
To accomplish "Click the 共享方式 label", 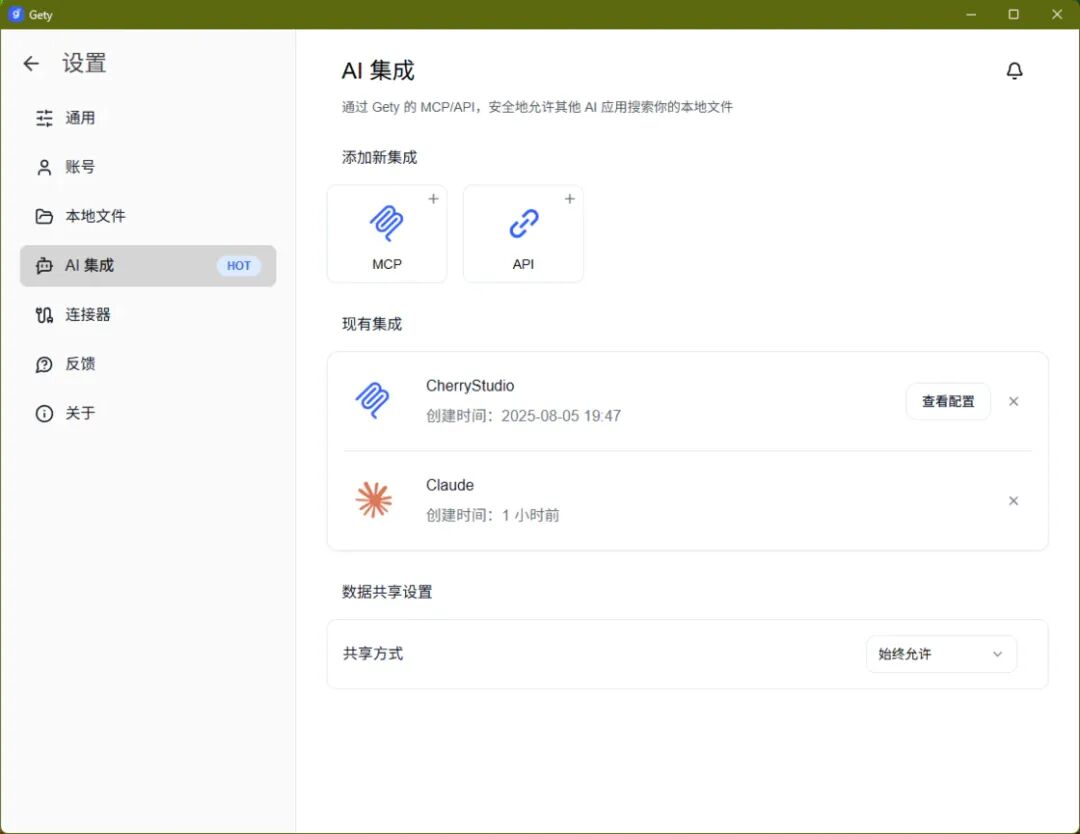I will coord(373,654).
